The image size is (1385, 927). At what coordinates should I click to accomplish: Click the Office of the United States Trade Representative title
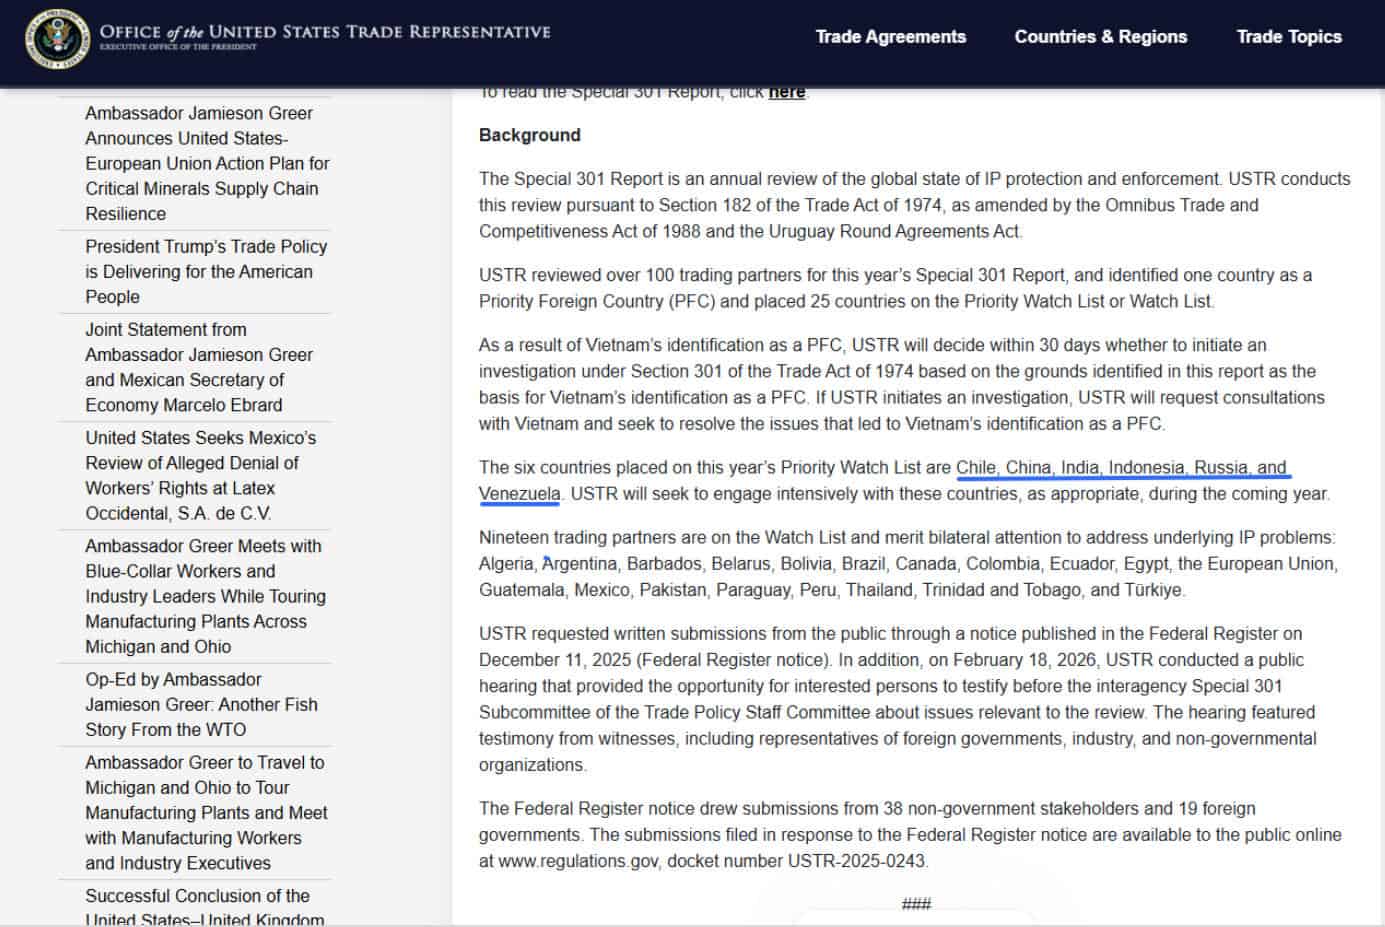(x=325, y=35)
